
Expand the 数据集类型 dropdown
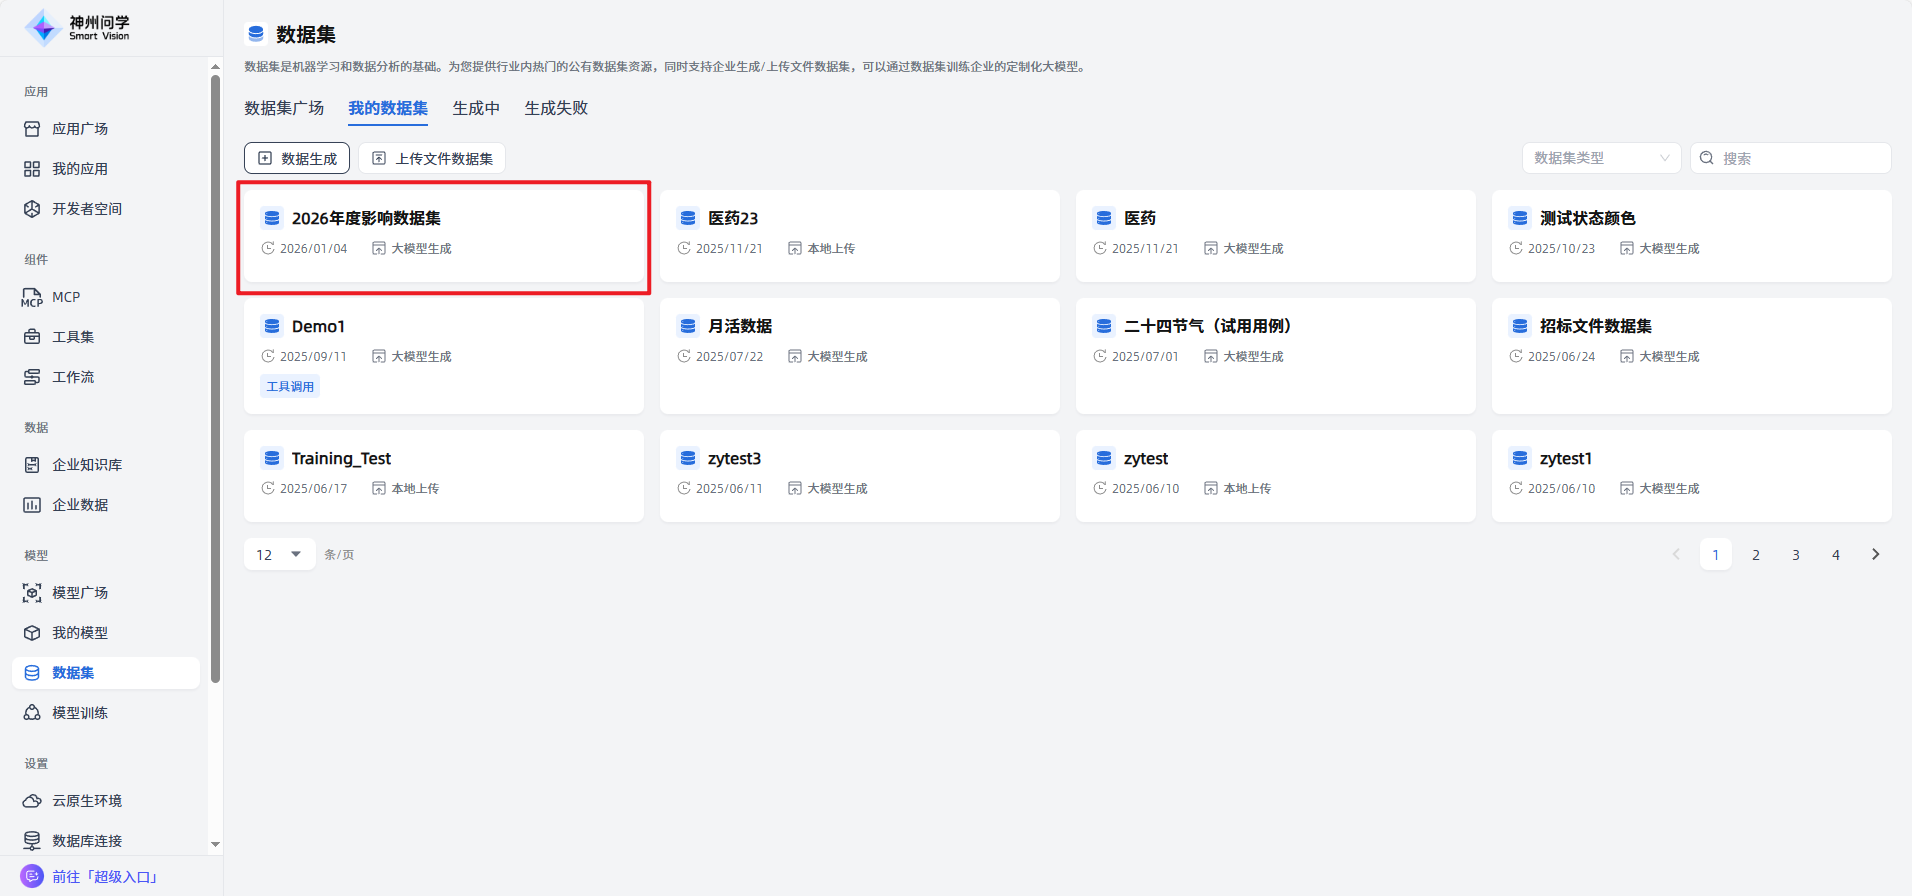pyautogui.click(x=1601, y=158)
